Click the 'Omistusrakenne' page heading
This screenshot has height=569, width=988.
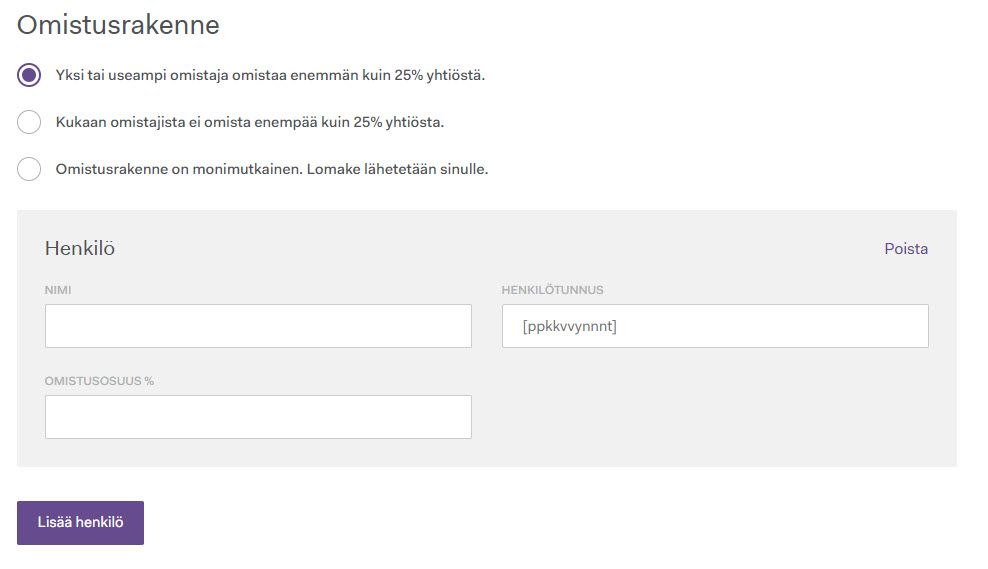click(x=118, y=25)
